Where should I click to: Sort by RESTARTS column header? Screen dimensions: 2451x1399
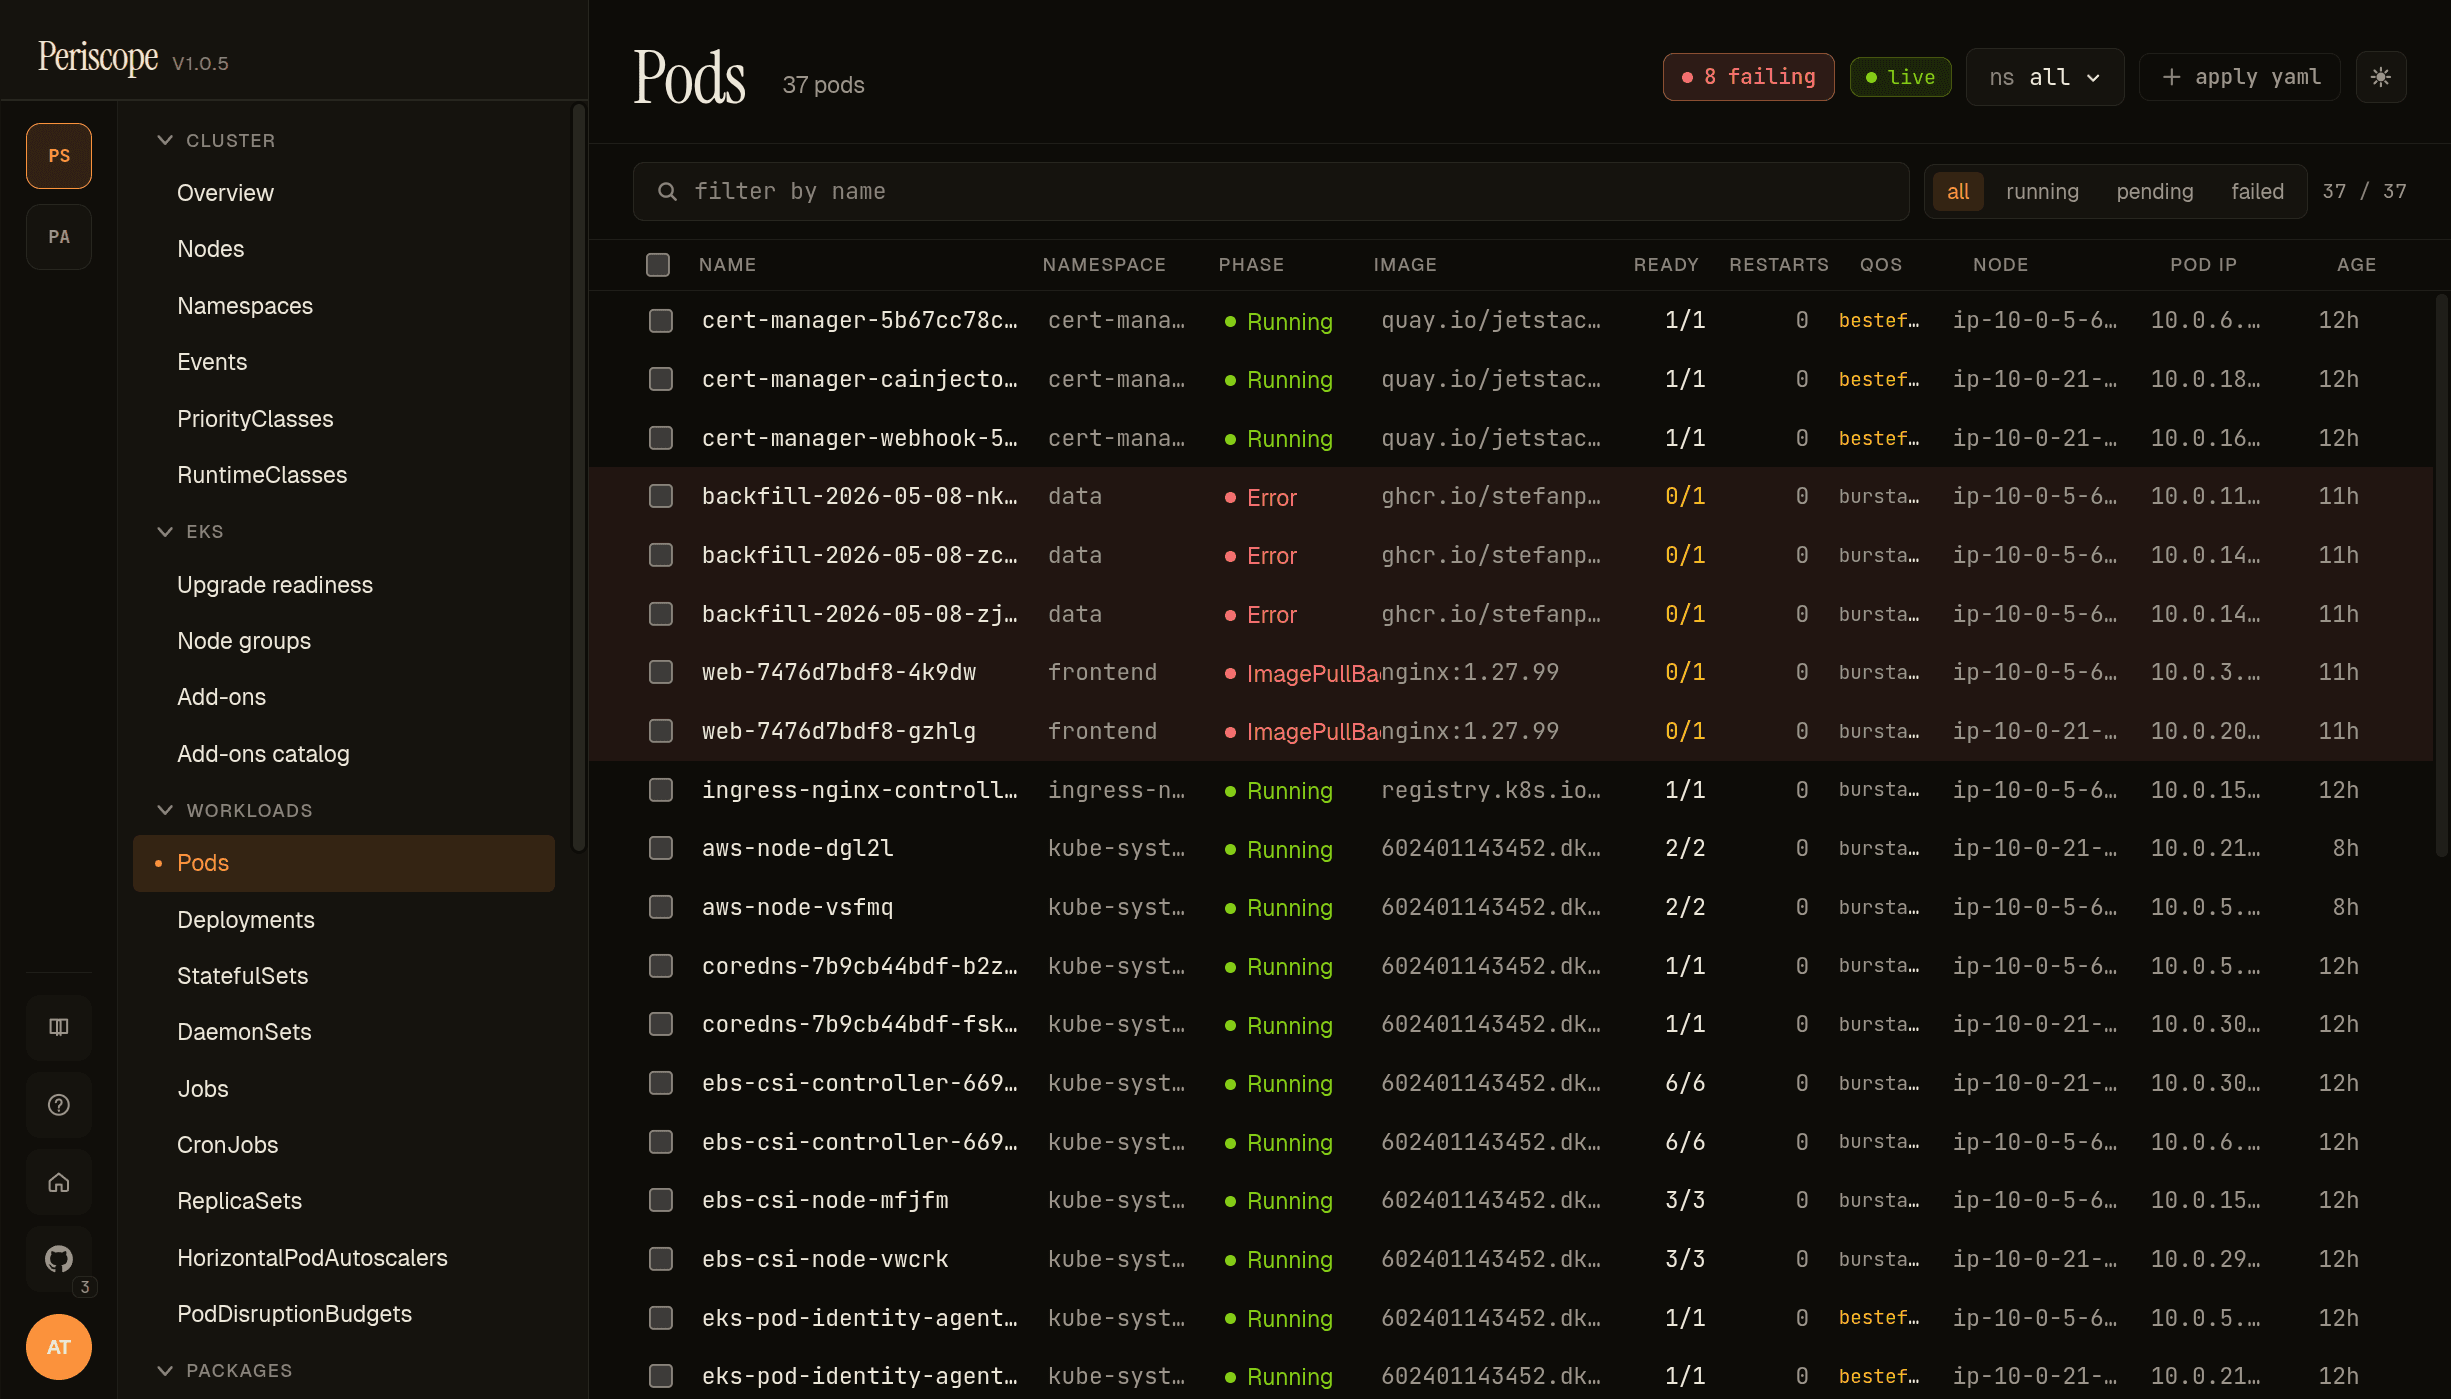click(1778, 265)
